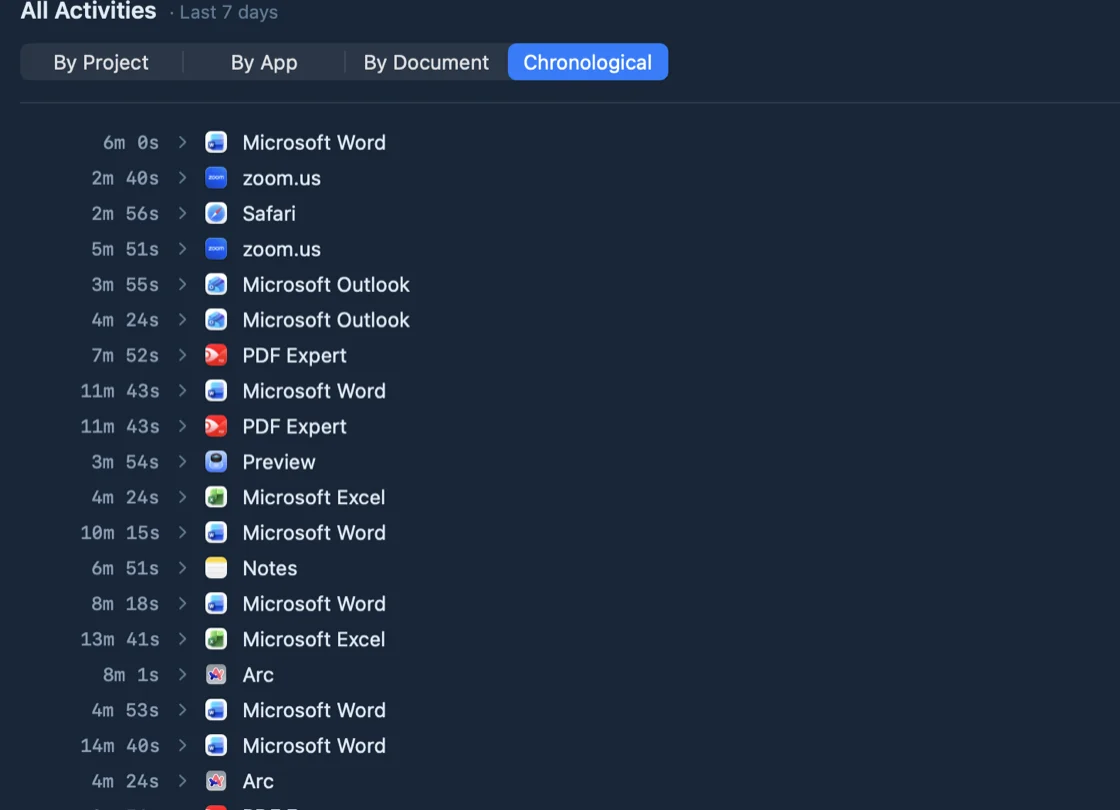Image resolution: width=1120 pixels, height=810 pixels.
Task: Expand the 5m 51s zoom.us entry chevron
Action: [182, 249]
